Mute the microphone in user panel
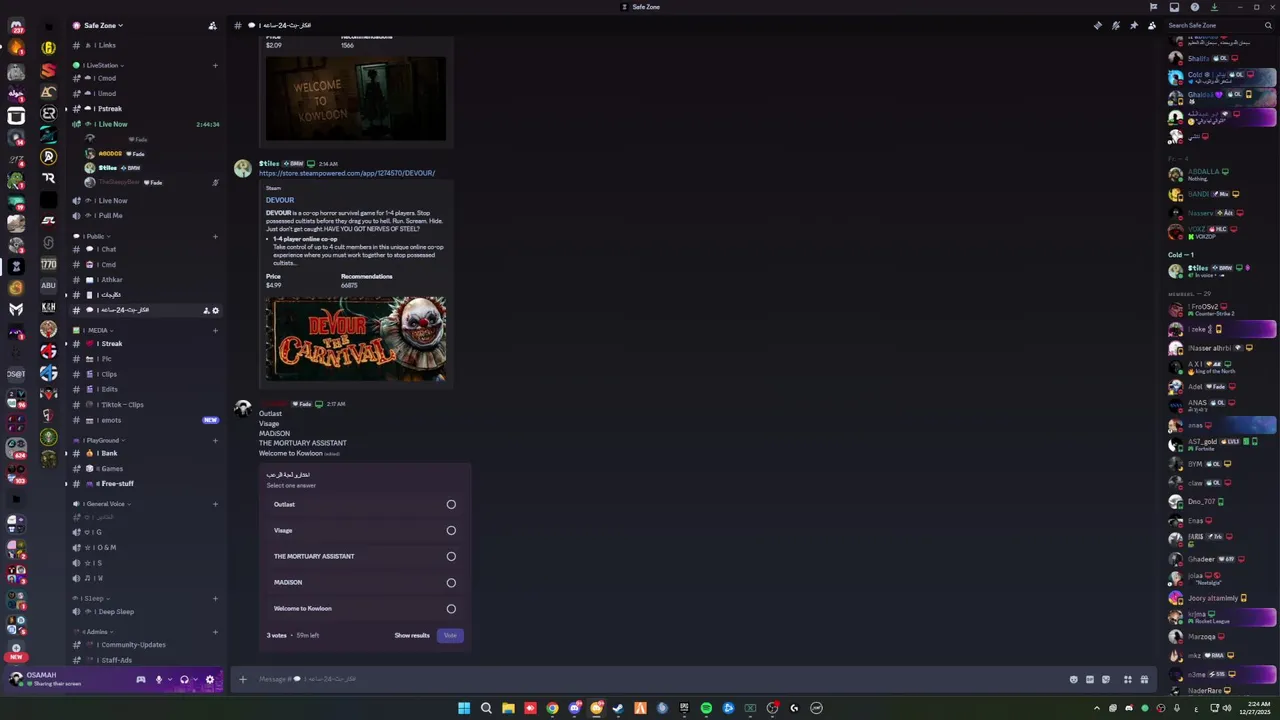 point(158,680)
